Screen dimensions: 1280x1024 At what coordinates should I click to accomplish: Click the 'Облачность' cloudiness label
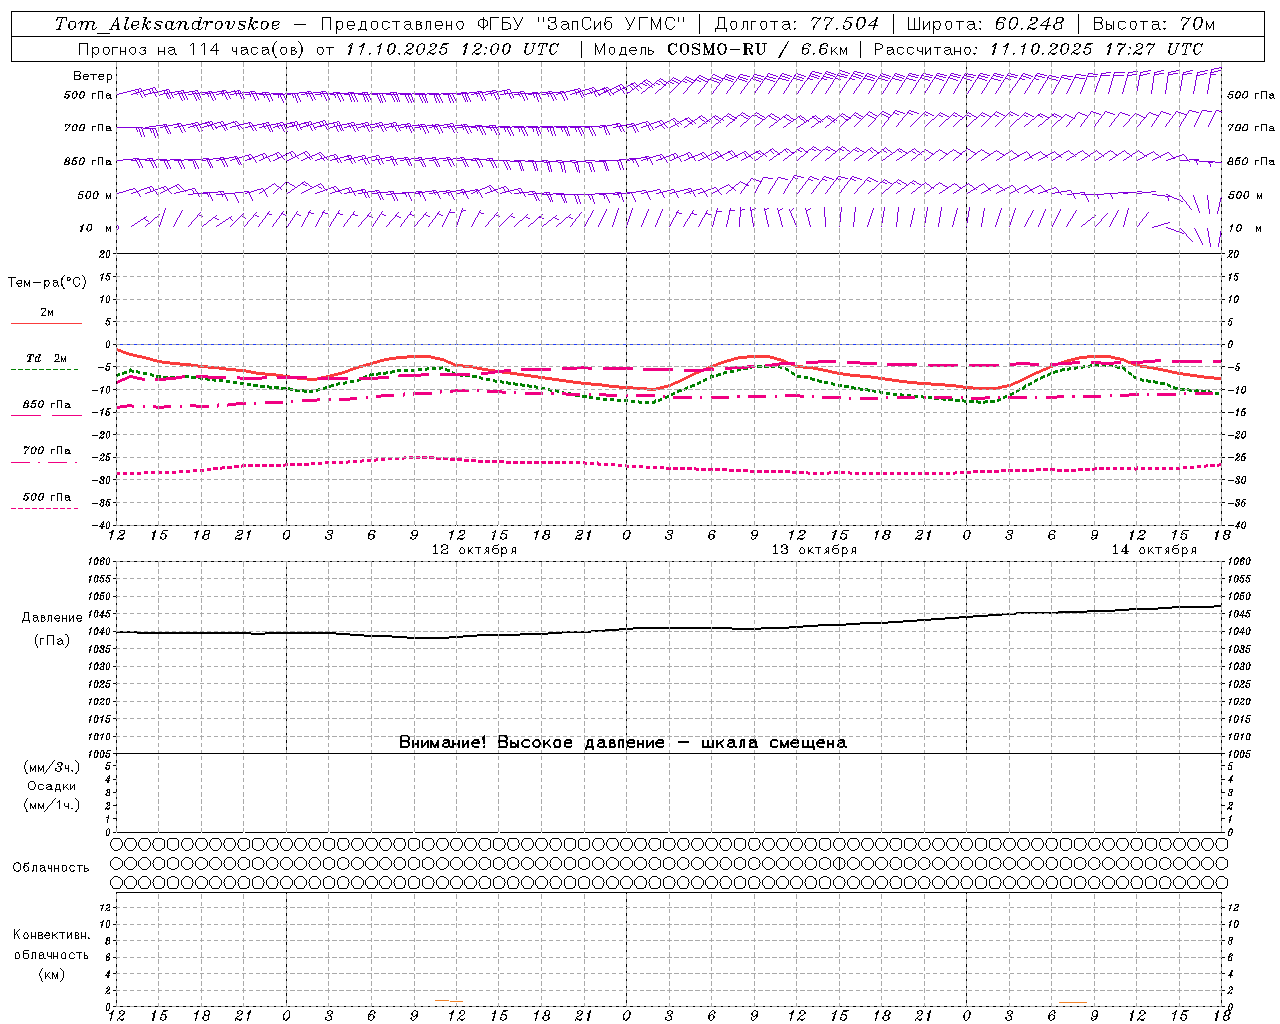coord(51,868)
